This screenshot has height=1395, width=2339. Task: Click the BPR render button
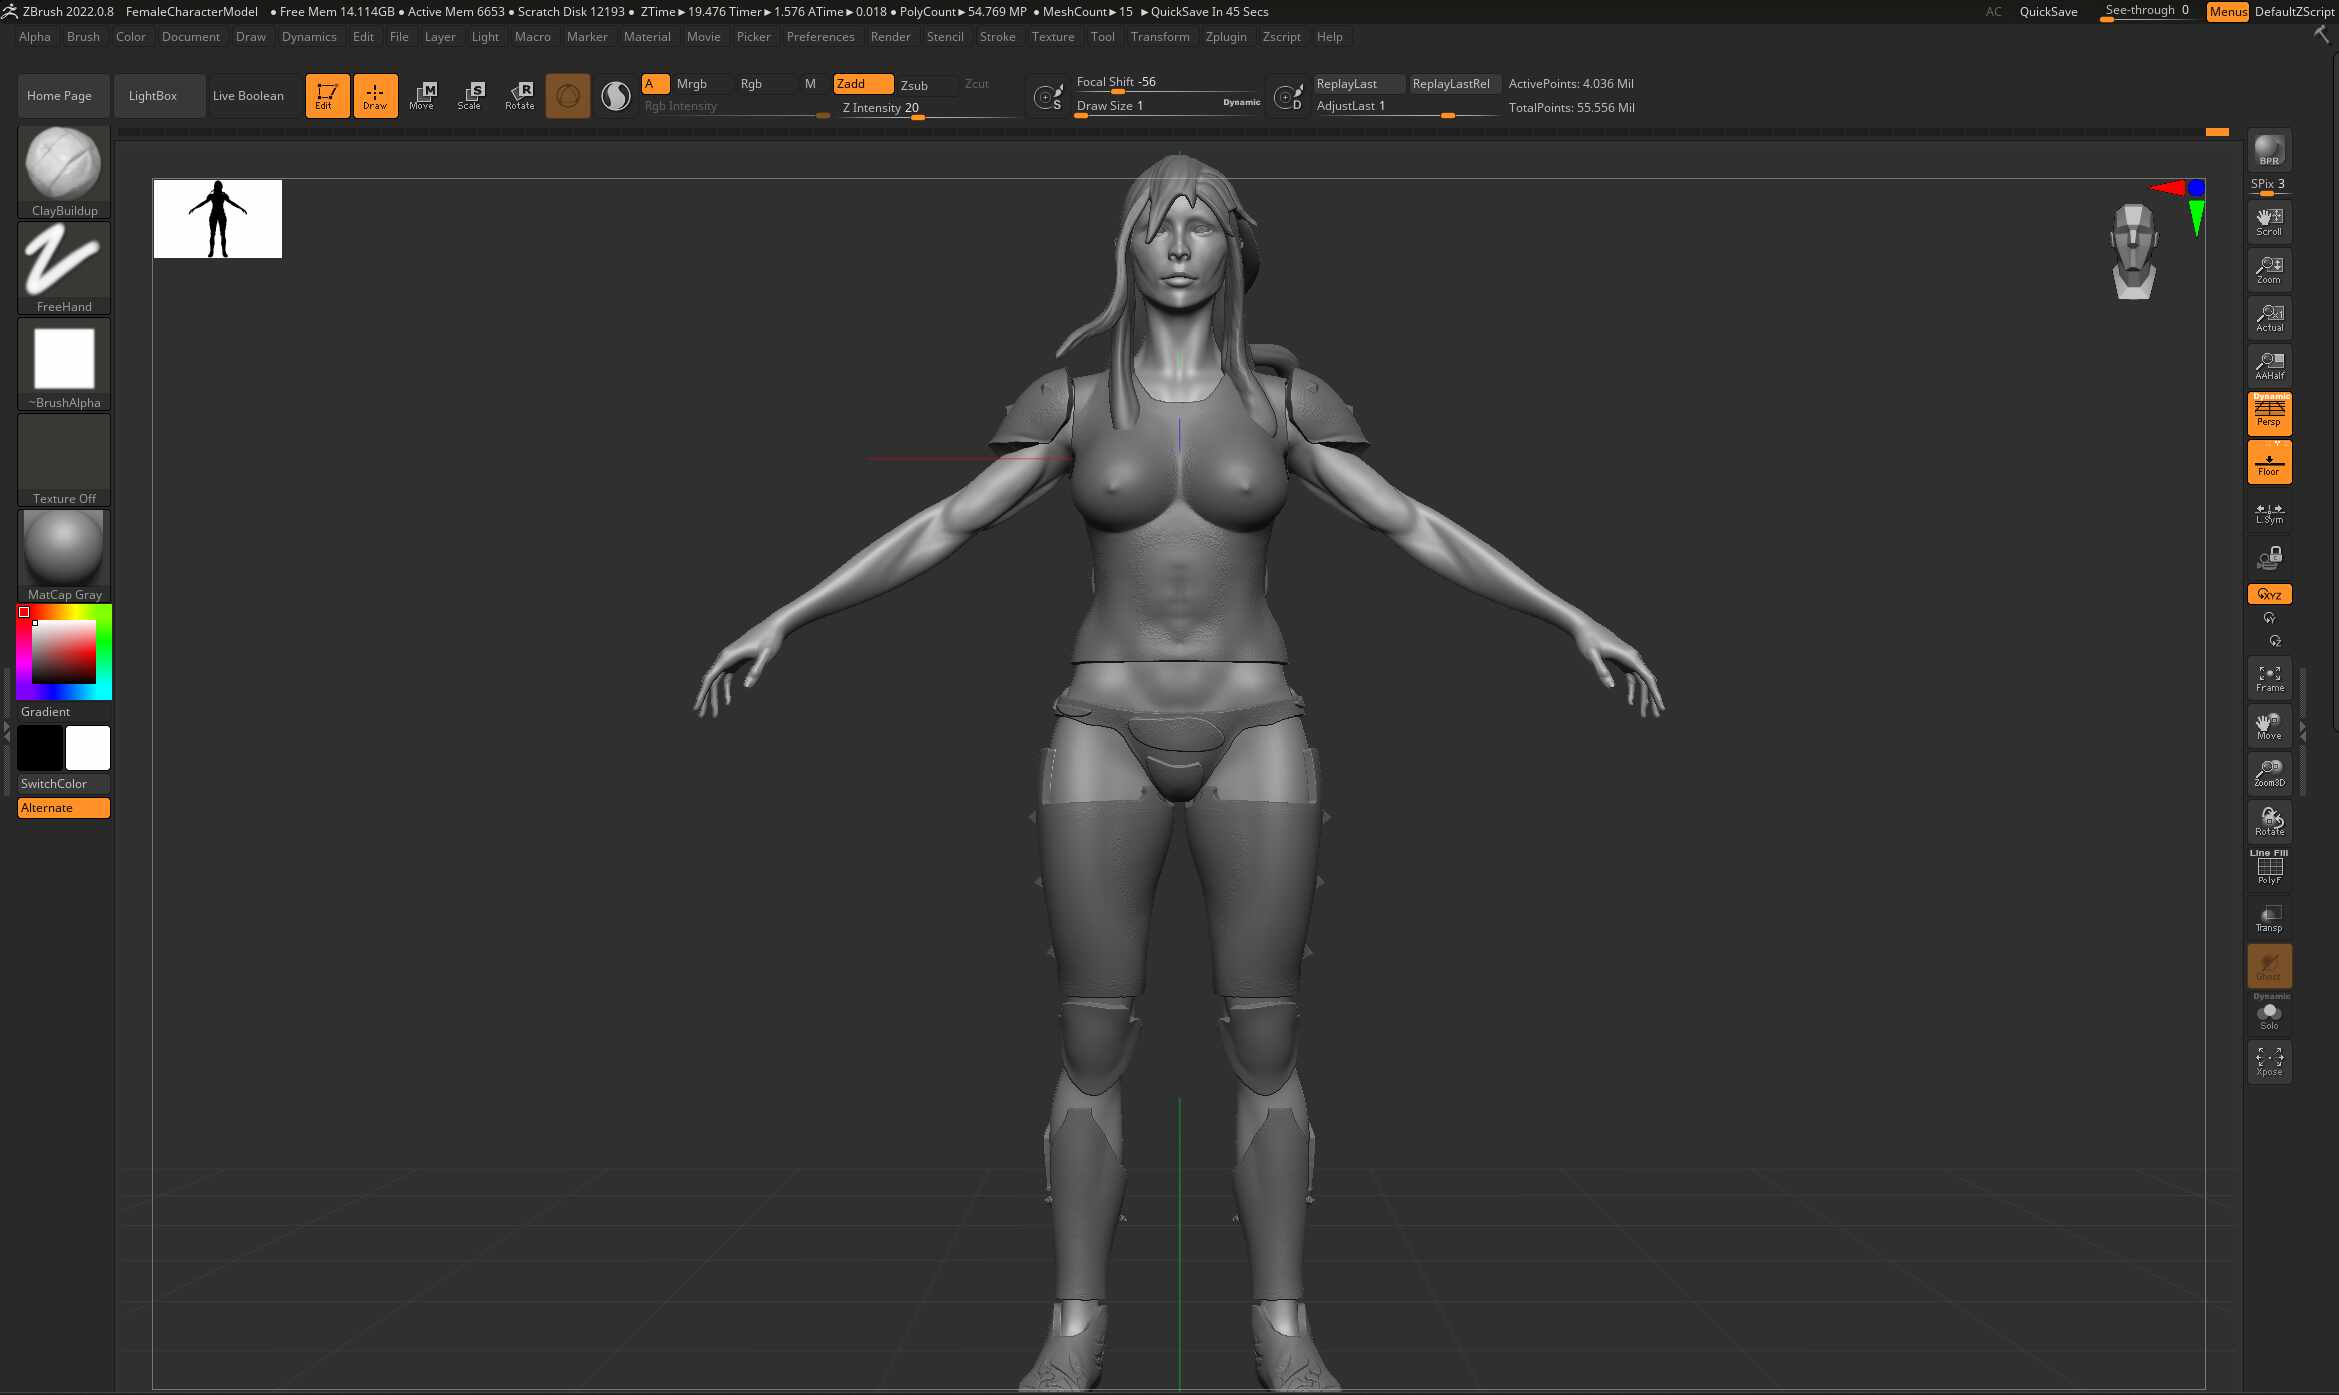(2269, 150)
